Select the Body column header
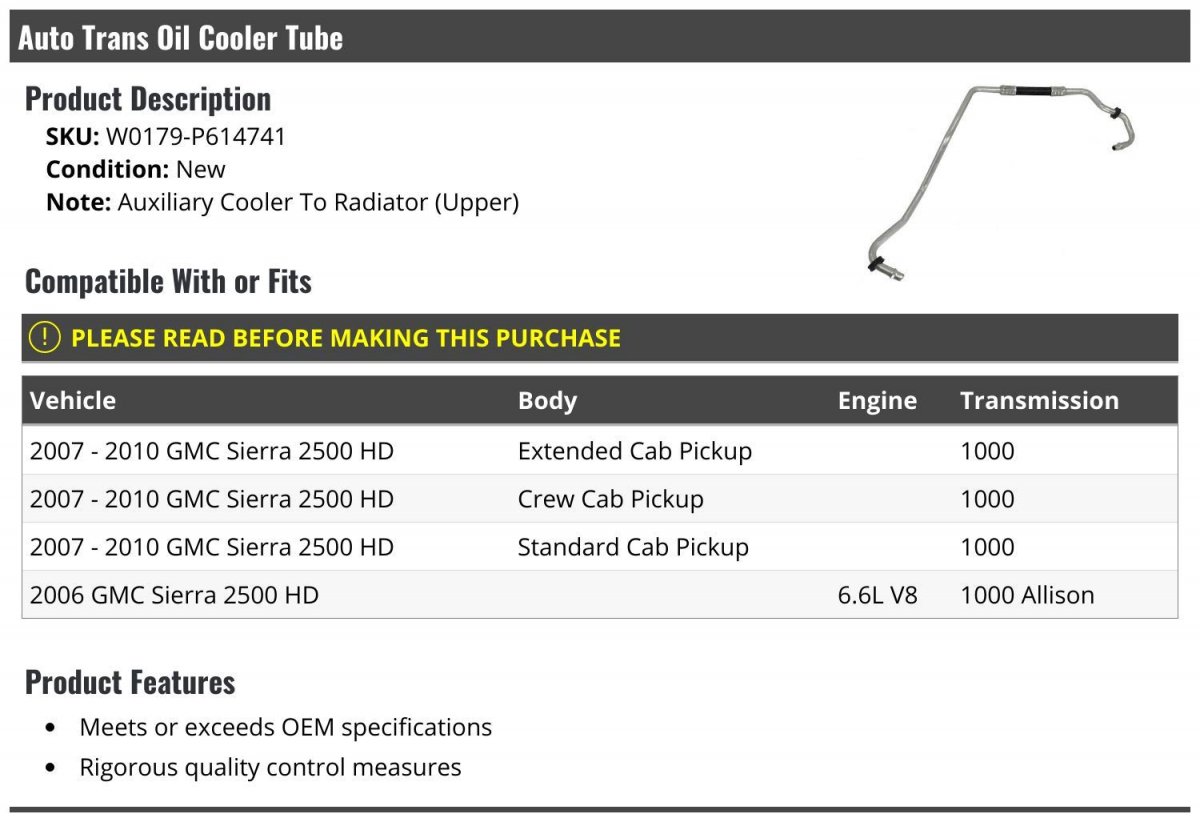The width and height of the screenshot is (1200, 822). click(x=547, y=401)
